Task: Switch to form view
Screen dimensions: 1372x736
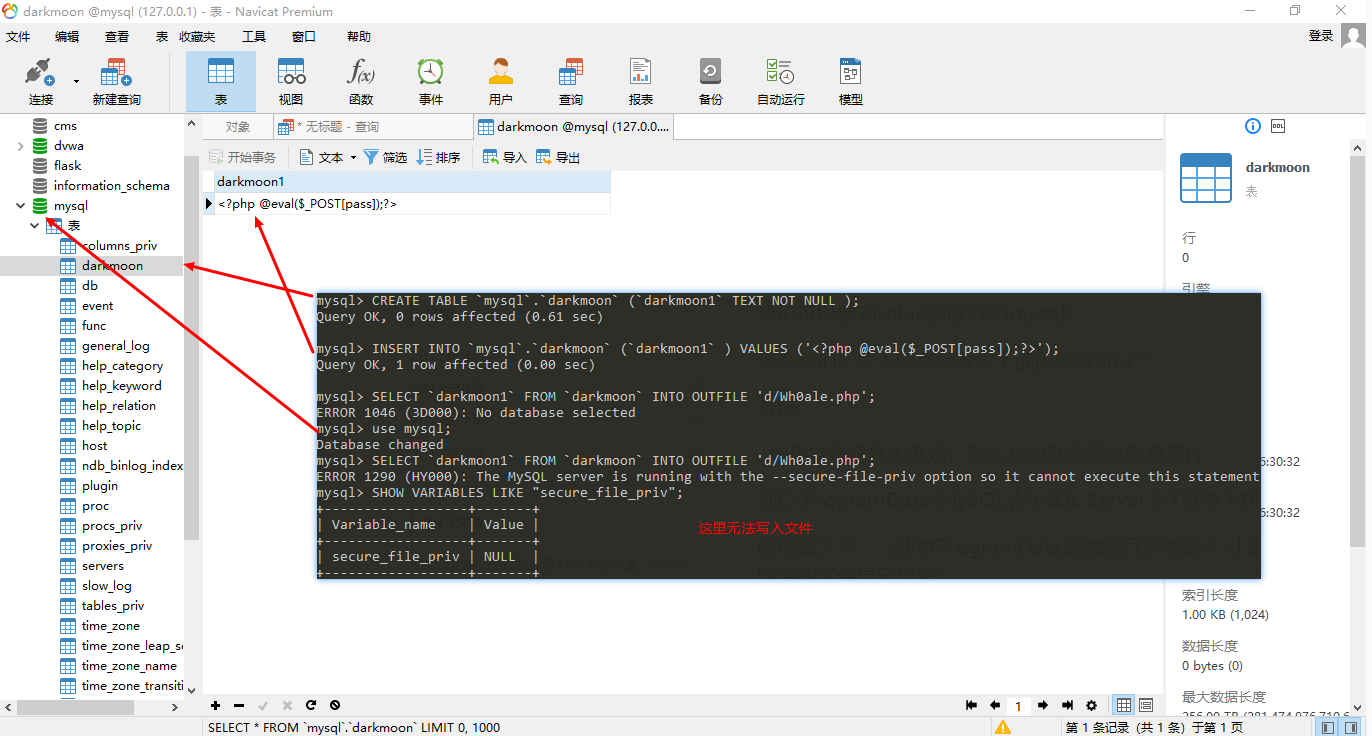Action: pos(1146,705)
